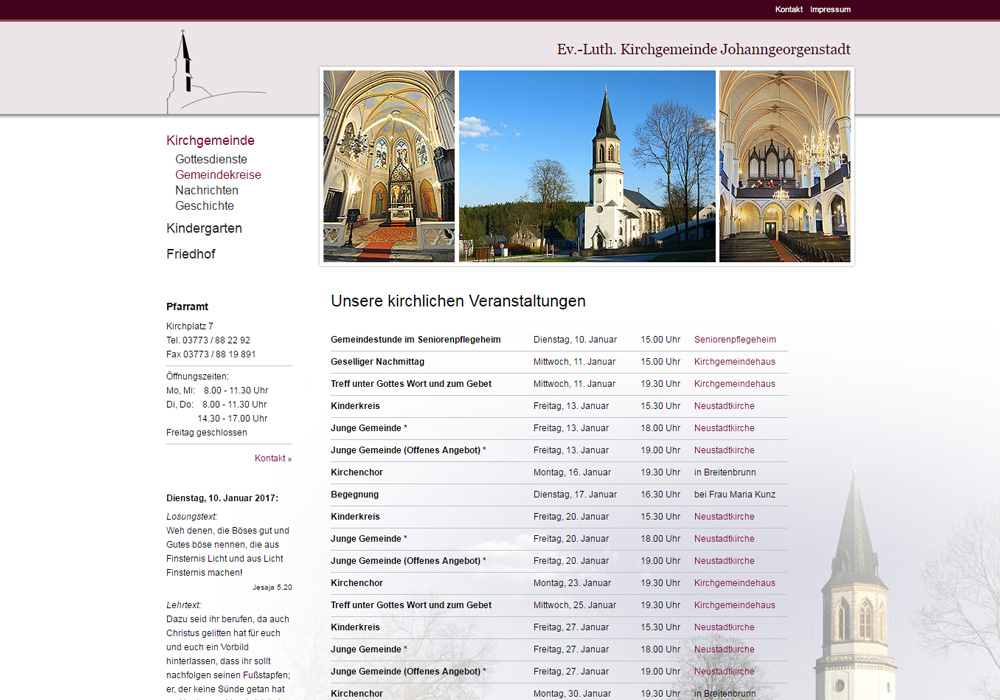Click the church exterior photo
This screenshot has width=1000, height=700.
pos(587,166)
